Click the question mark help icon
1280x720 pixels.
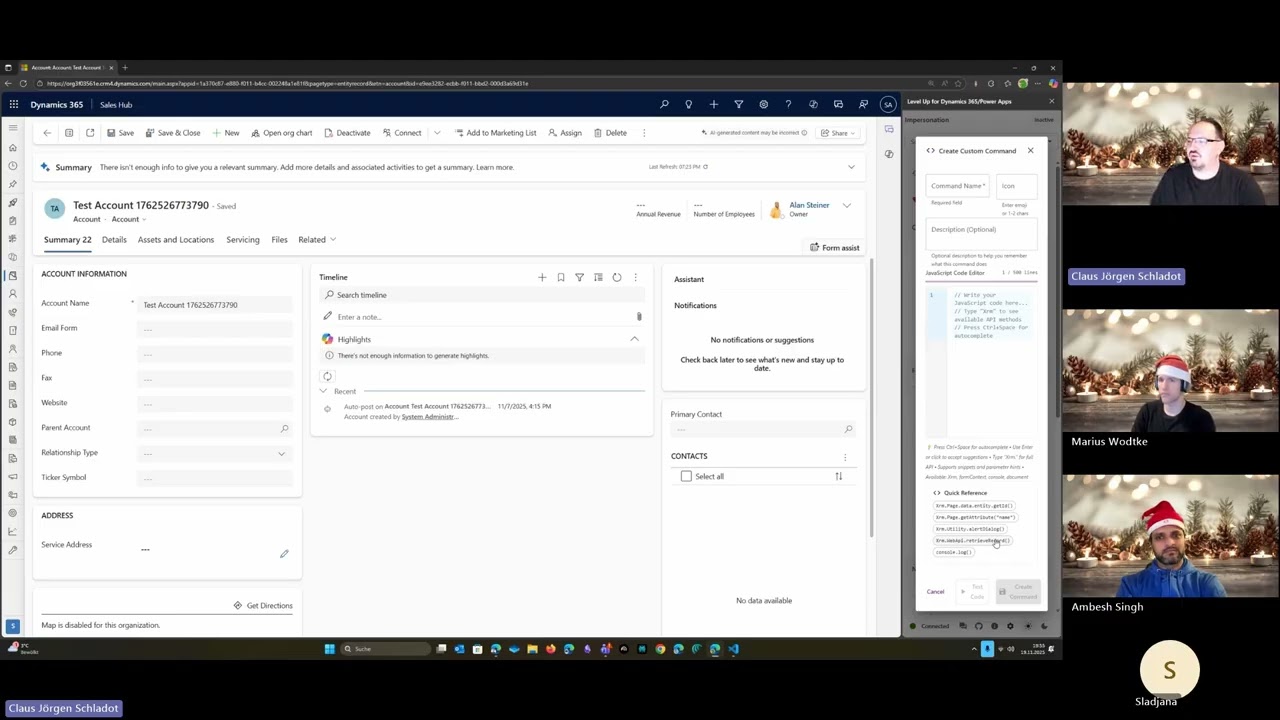[x=788, y=104]
